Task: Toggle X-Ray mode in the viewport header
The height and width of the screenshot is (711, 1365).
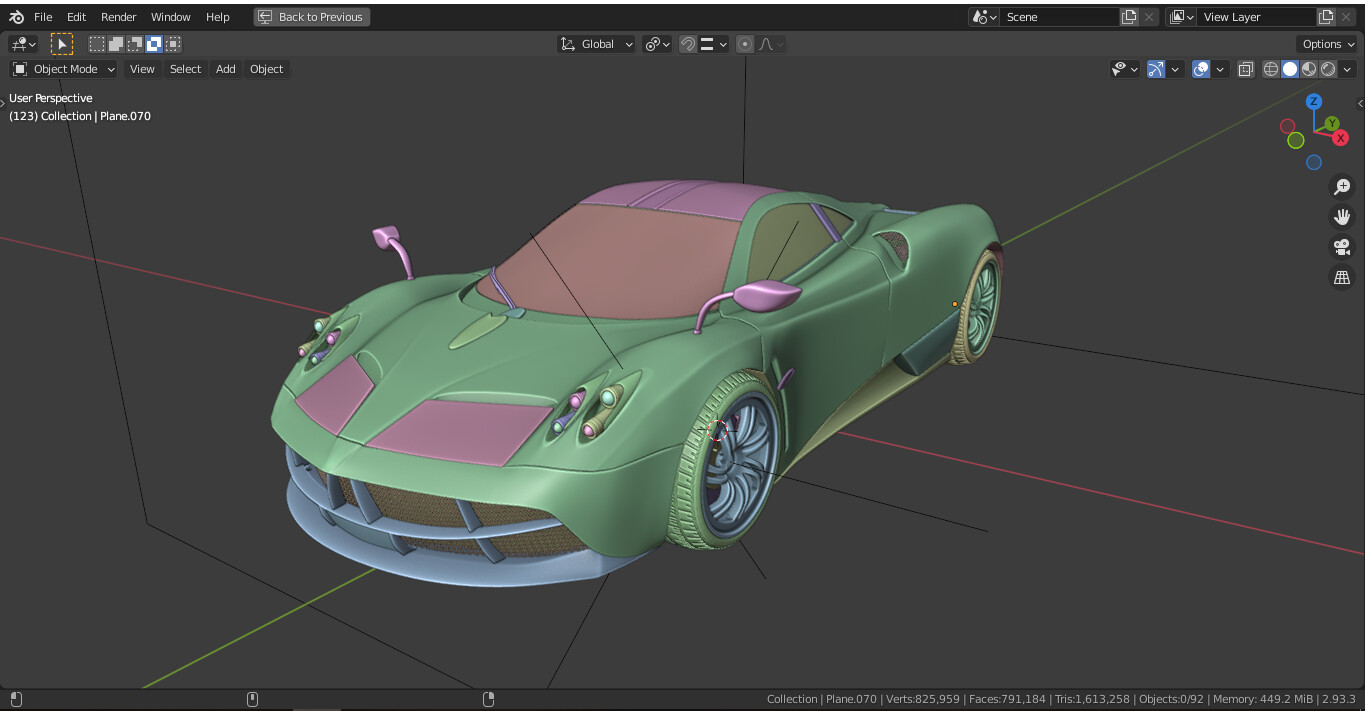Action: point(1246,68)
